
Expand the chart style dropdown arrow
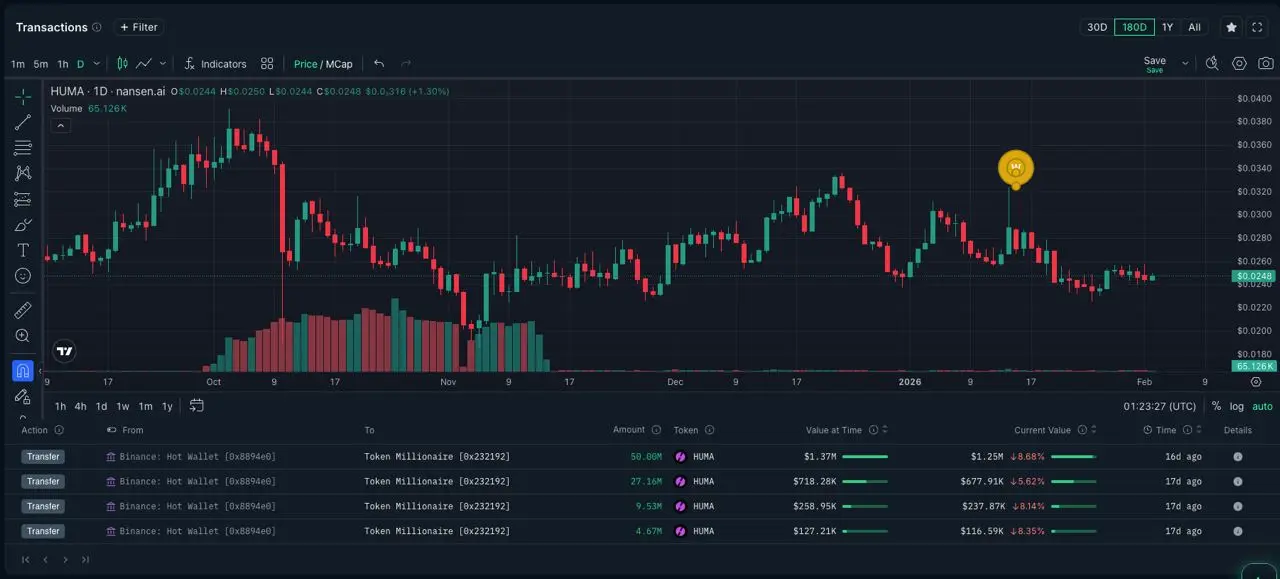tap(163, 63)
